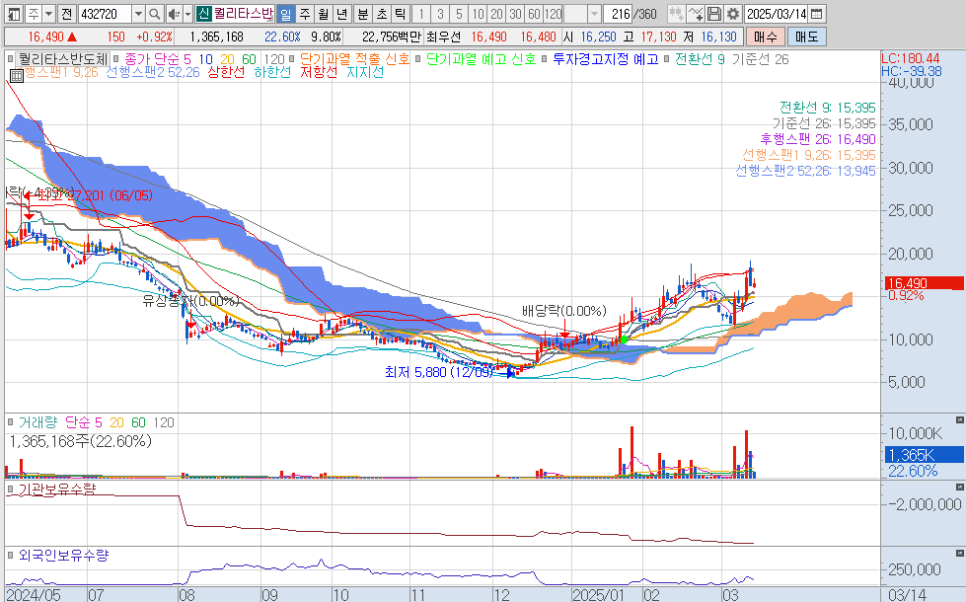
Task: Close the volume panel X icon
Action: (959, 420)
